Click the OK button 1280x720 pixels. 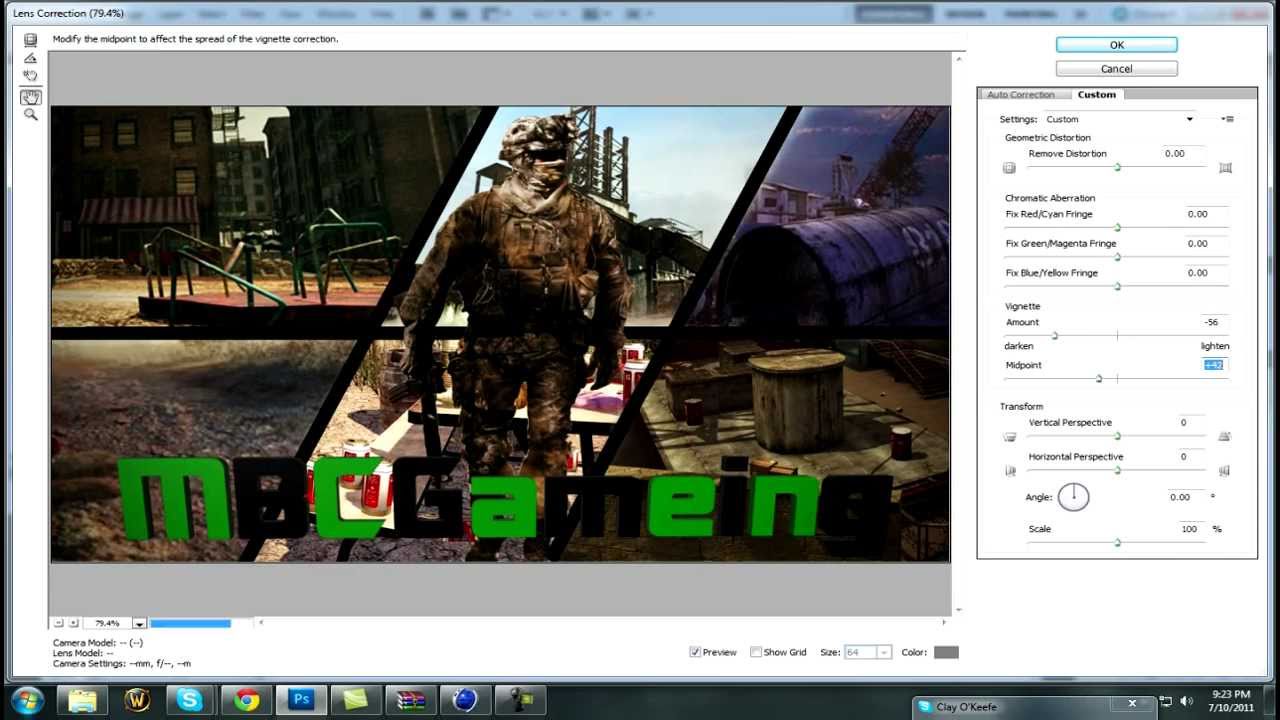[x=1116, y=45]
